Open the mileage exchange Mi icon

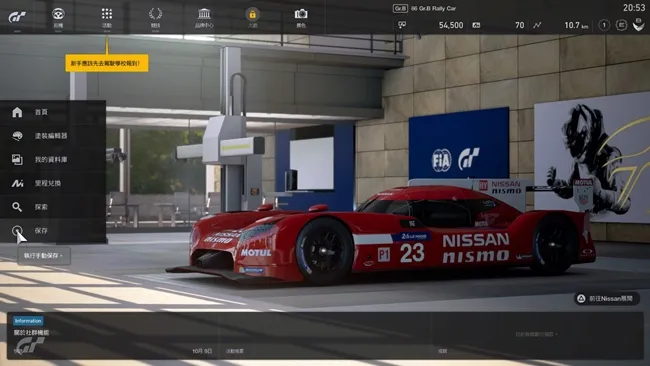[x=17, y=183]
